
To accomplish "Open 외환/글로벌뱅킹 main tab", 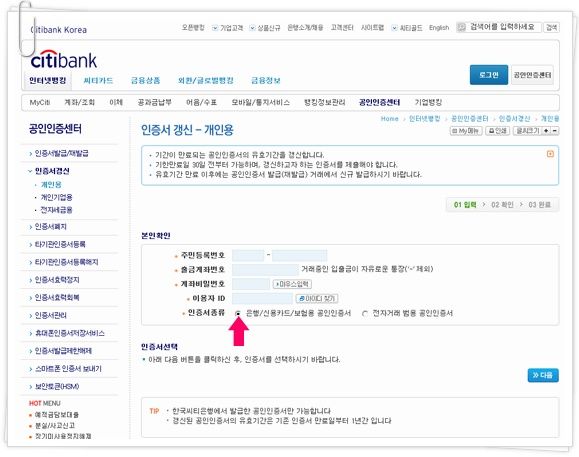I will click(206, 80).
